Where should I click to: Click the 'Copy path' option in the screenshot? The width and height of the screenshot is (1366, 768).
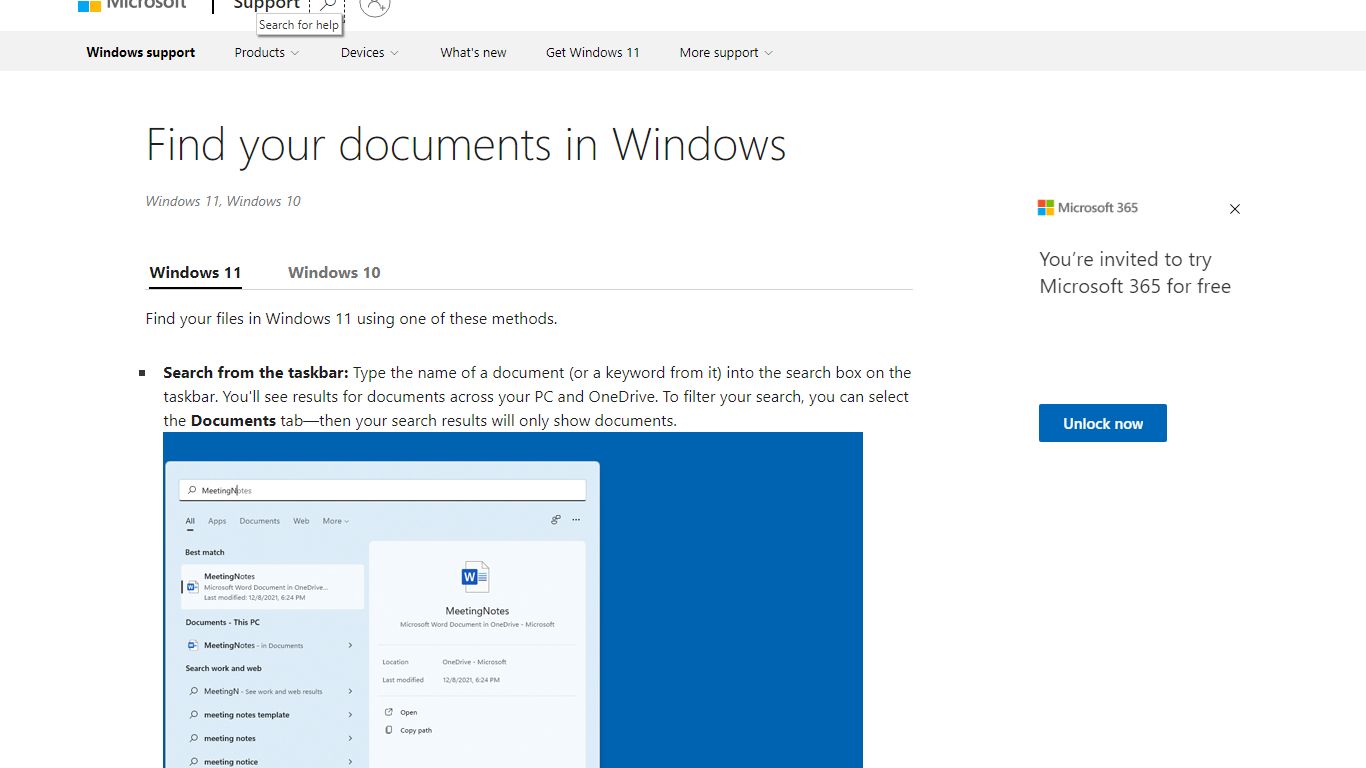pyautogui.click(x=416, y=731)
